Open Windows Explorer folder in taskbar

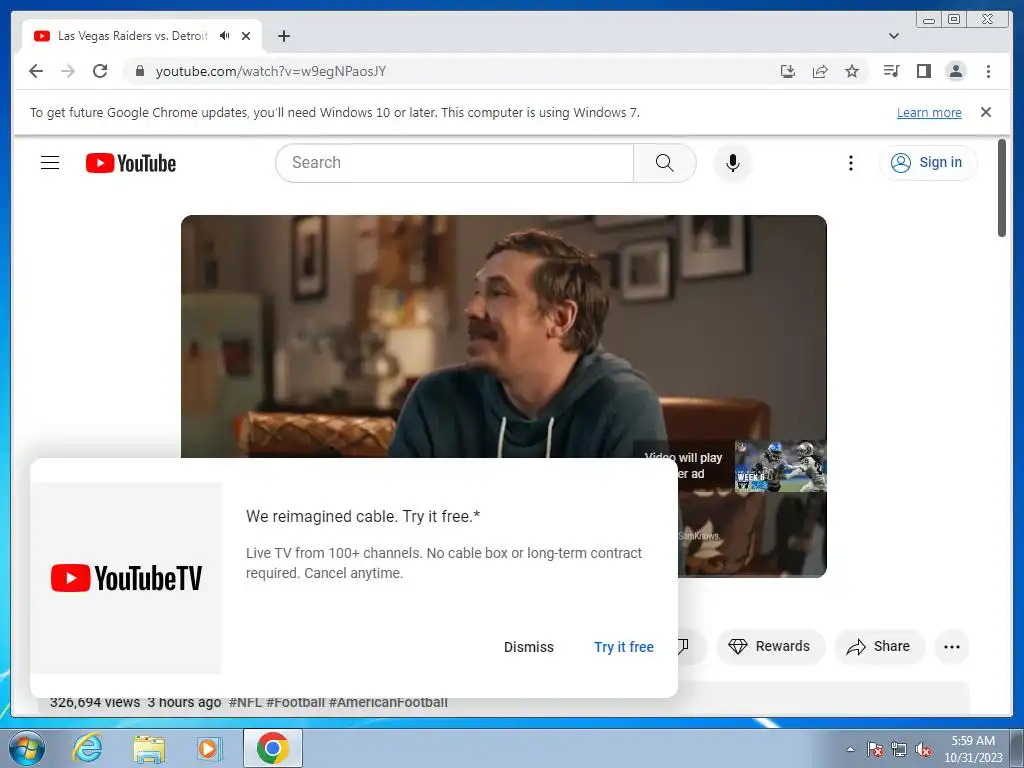(150, 748)
